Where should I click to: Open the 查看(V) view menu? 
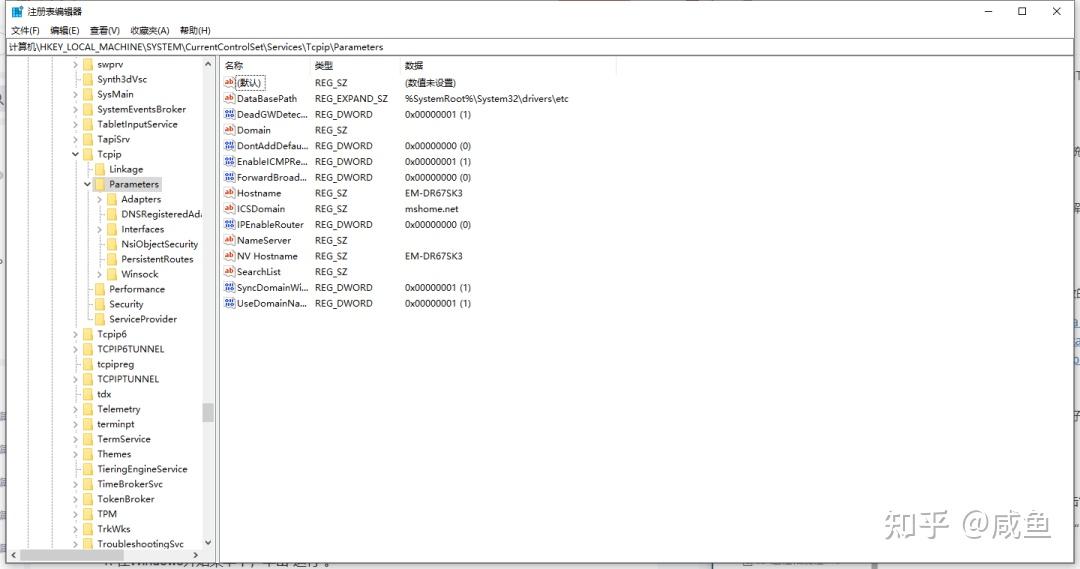(x=105, y=30)
